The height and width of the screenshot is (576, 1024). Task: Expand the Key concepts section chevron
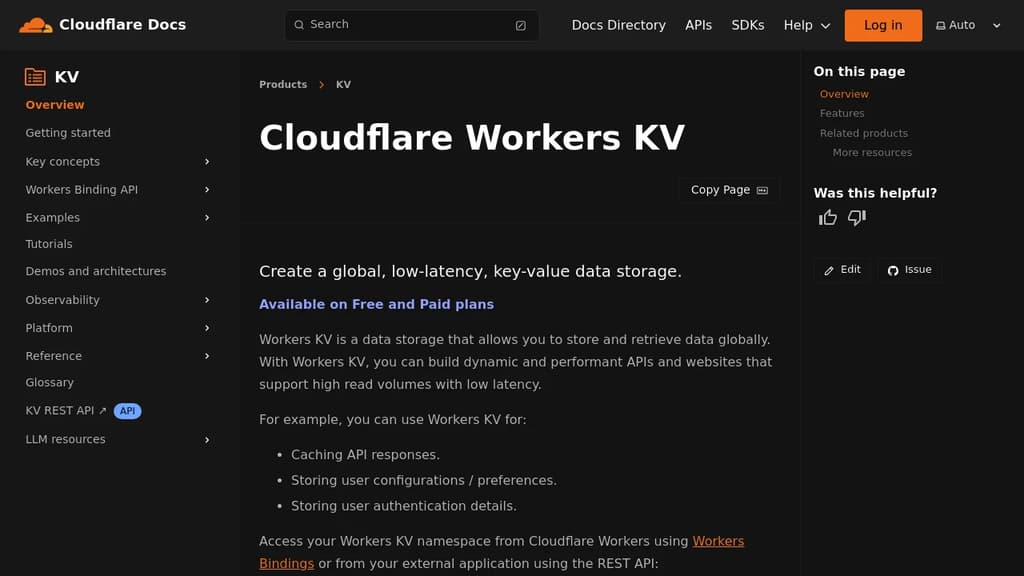[207, 161]
